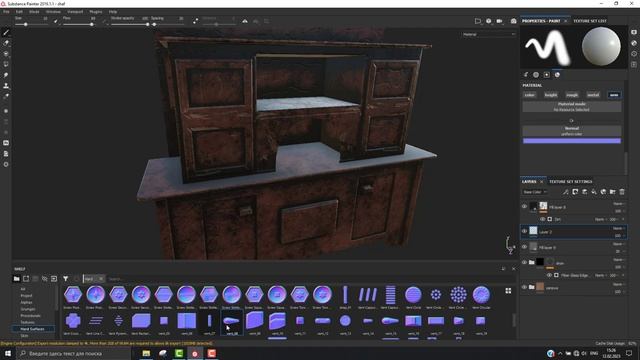Add a new paint layer icon

[584, 192]
